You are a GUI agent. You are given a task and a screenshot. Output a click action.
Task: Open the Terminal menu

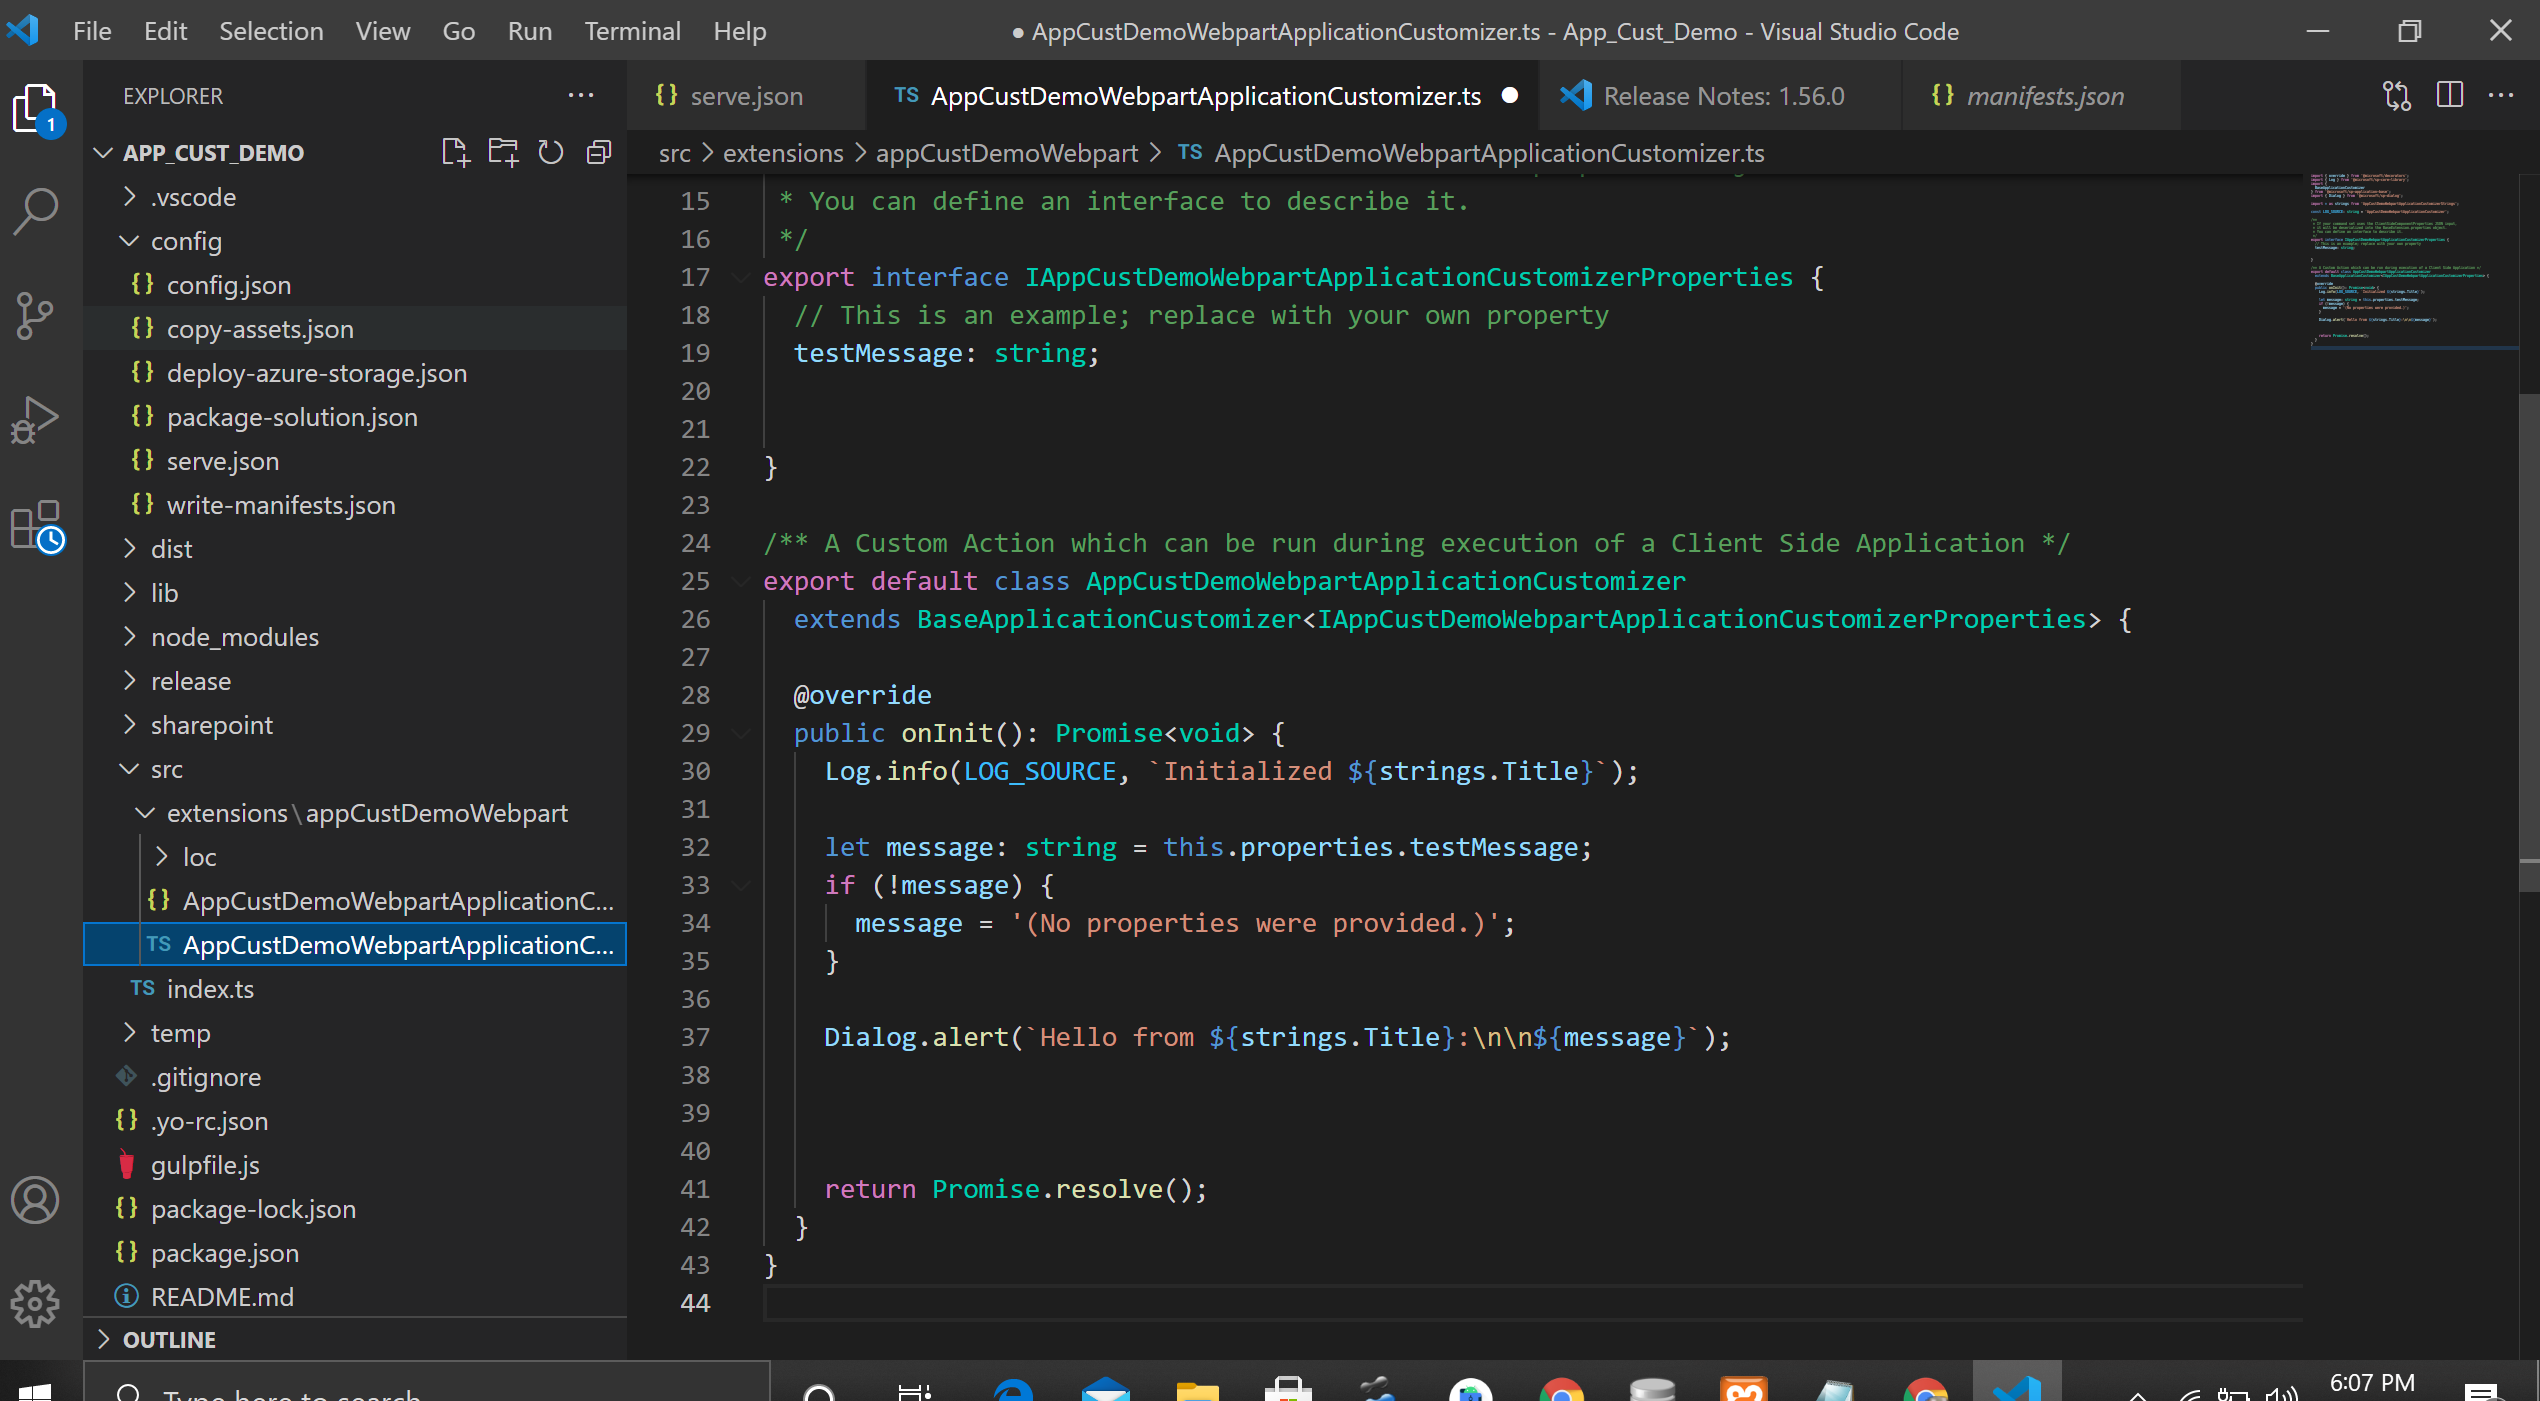(x=632, y=31)
